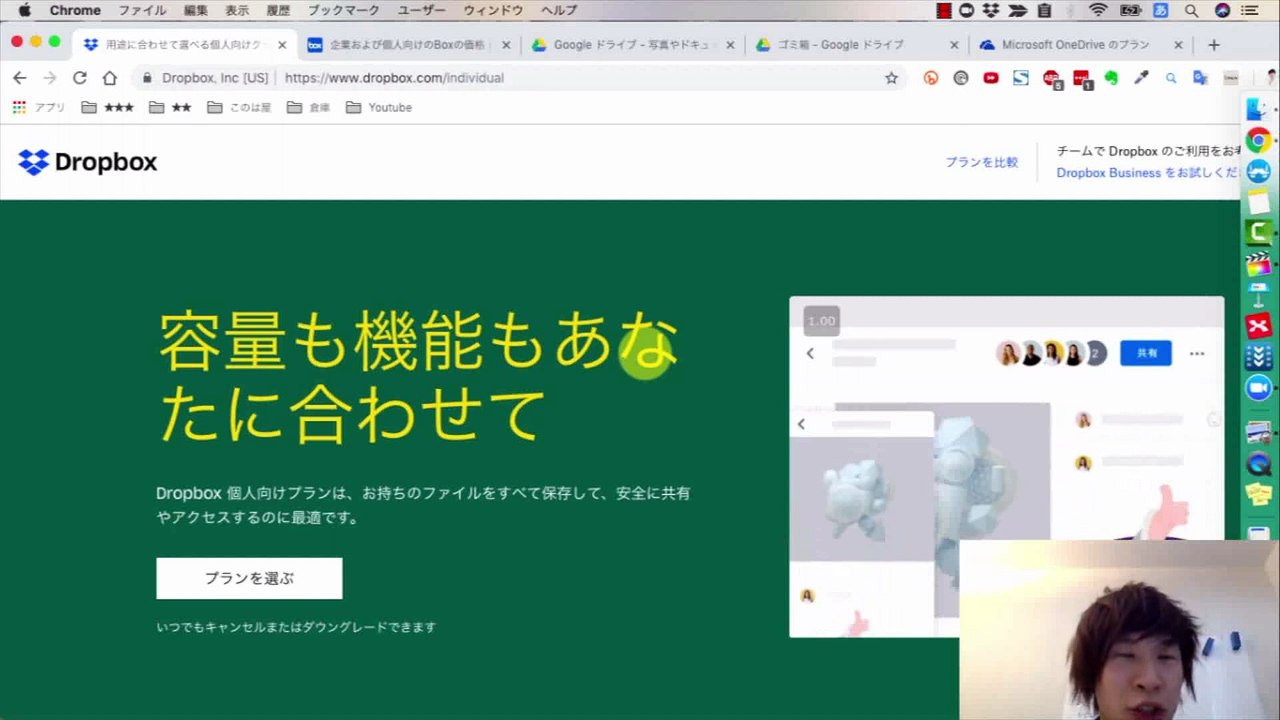The height and width of the screenshot is (720, 1280).
Task: Open the Wi-Fi status menu
Action: tap(1098, 11)
